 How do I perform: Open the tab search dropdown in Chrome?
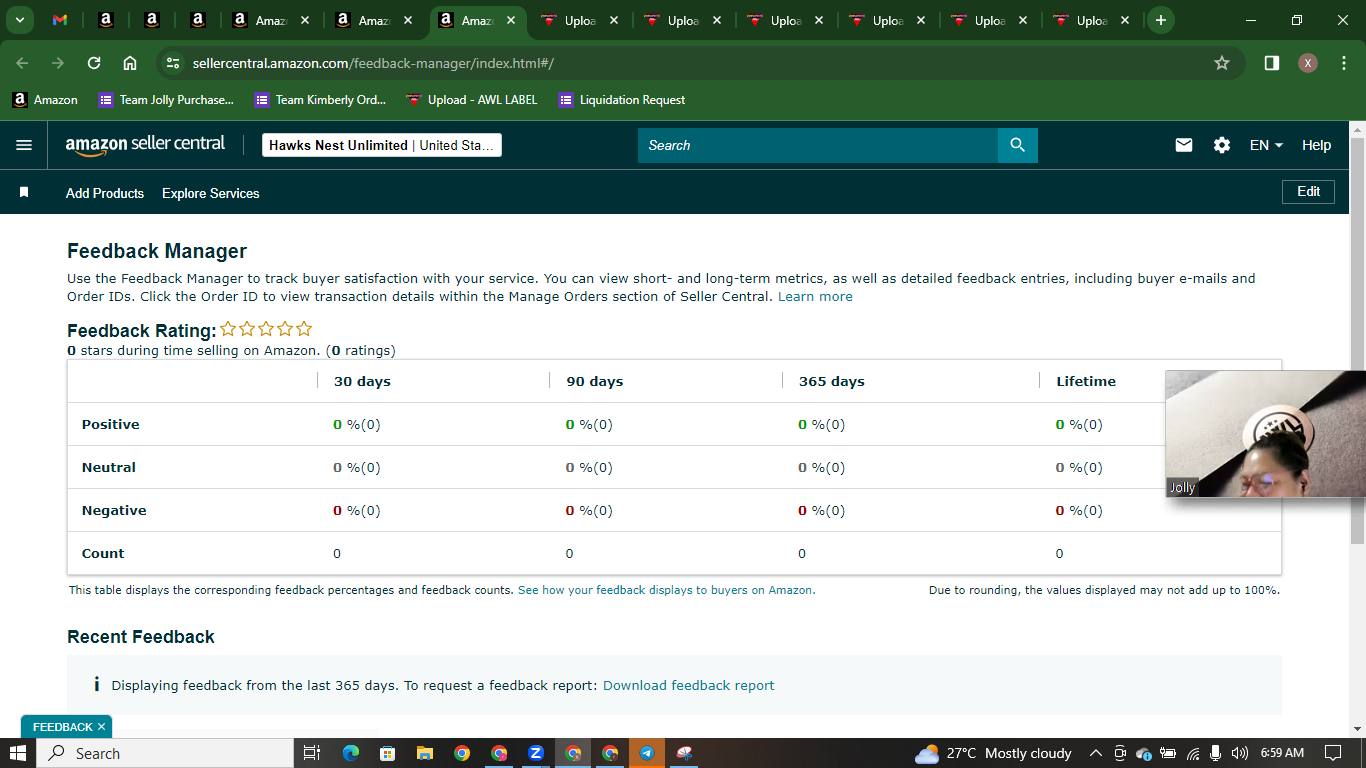[19, 20]
